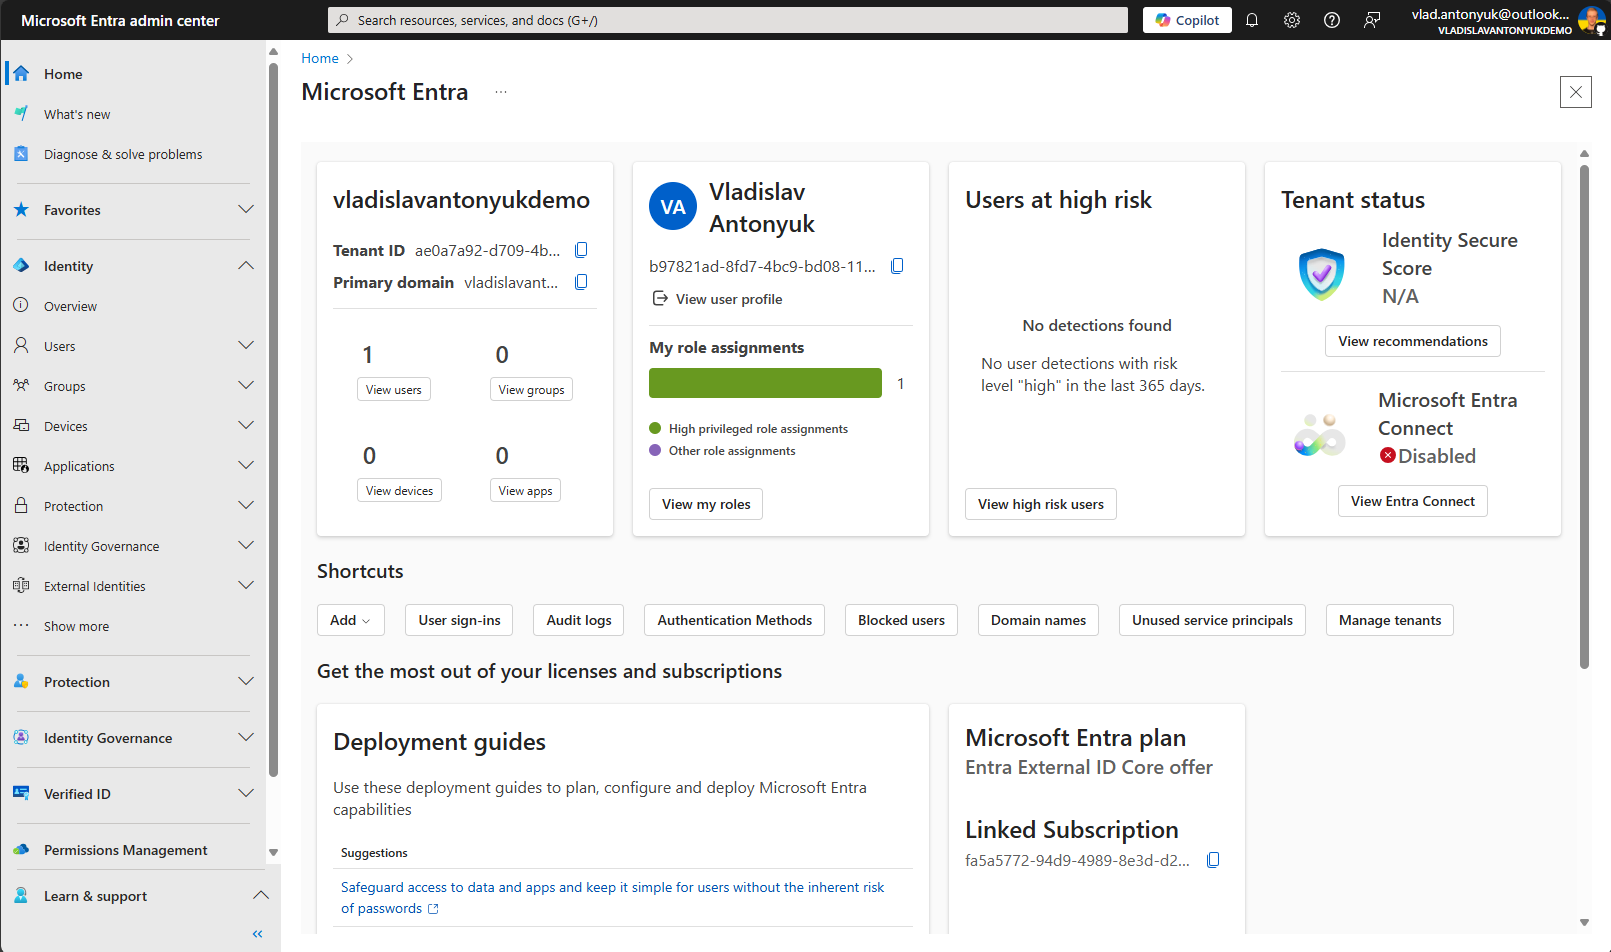Image resolution: width=1611 pixels, height=952 pixels.
Task: Expand the Favorites section
Action: coord(246,210)
